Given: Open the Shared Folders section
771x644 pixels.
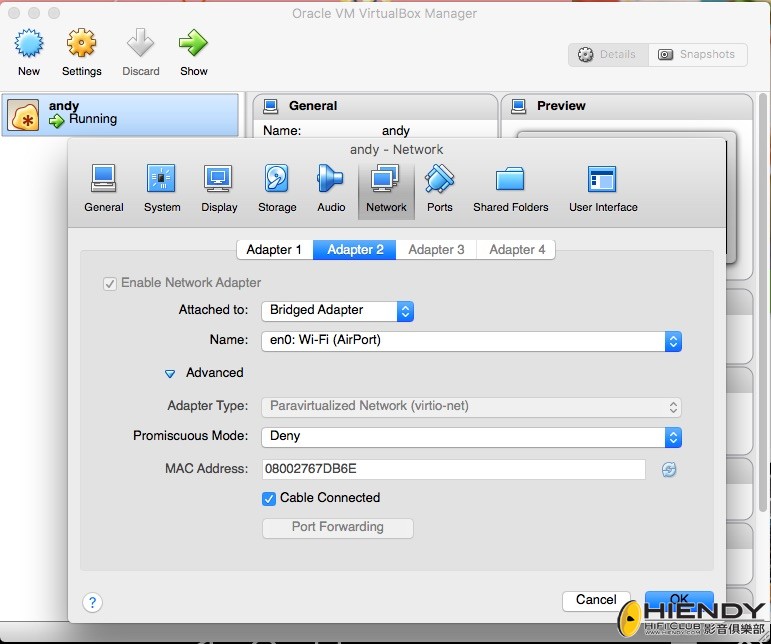Looking at the screenshot, I should click(x=510, y=188).
